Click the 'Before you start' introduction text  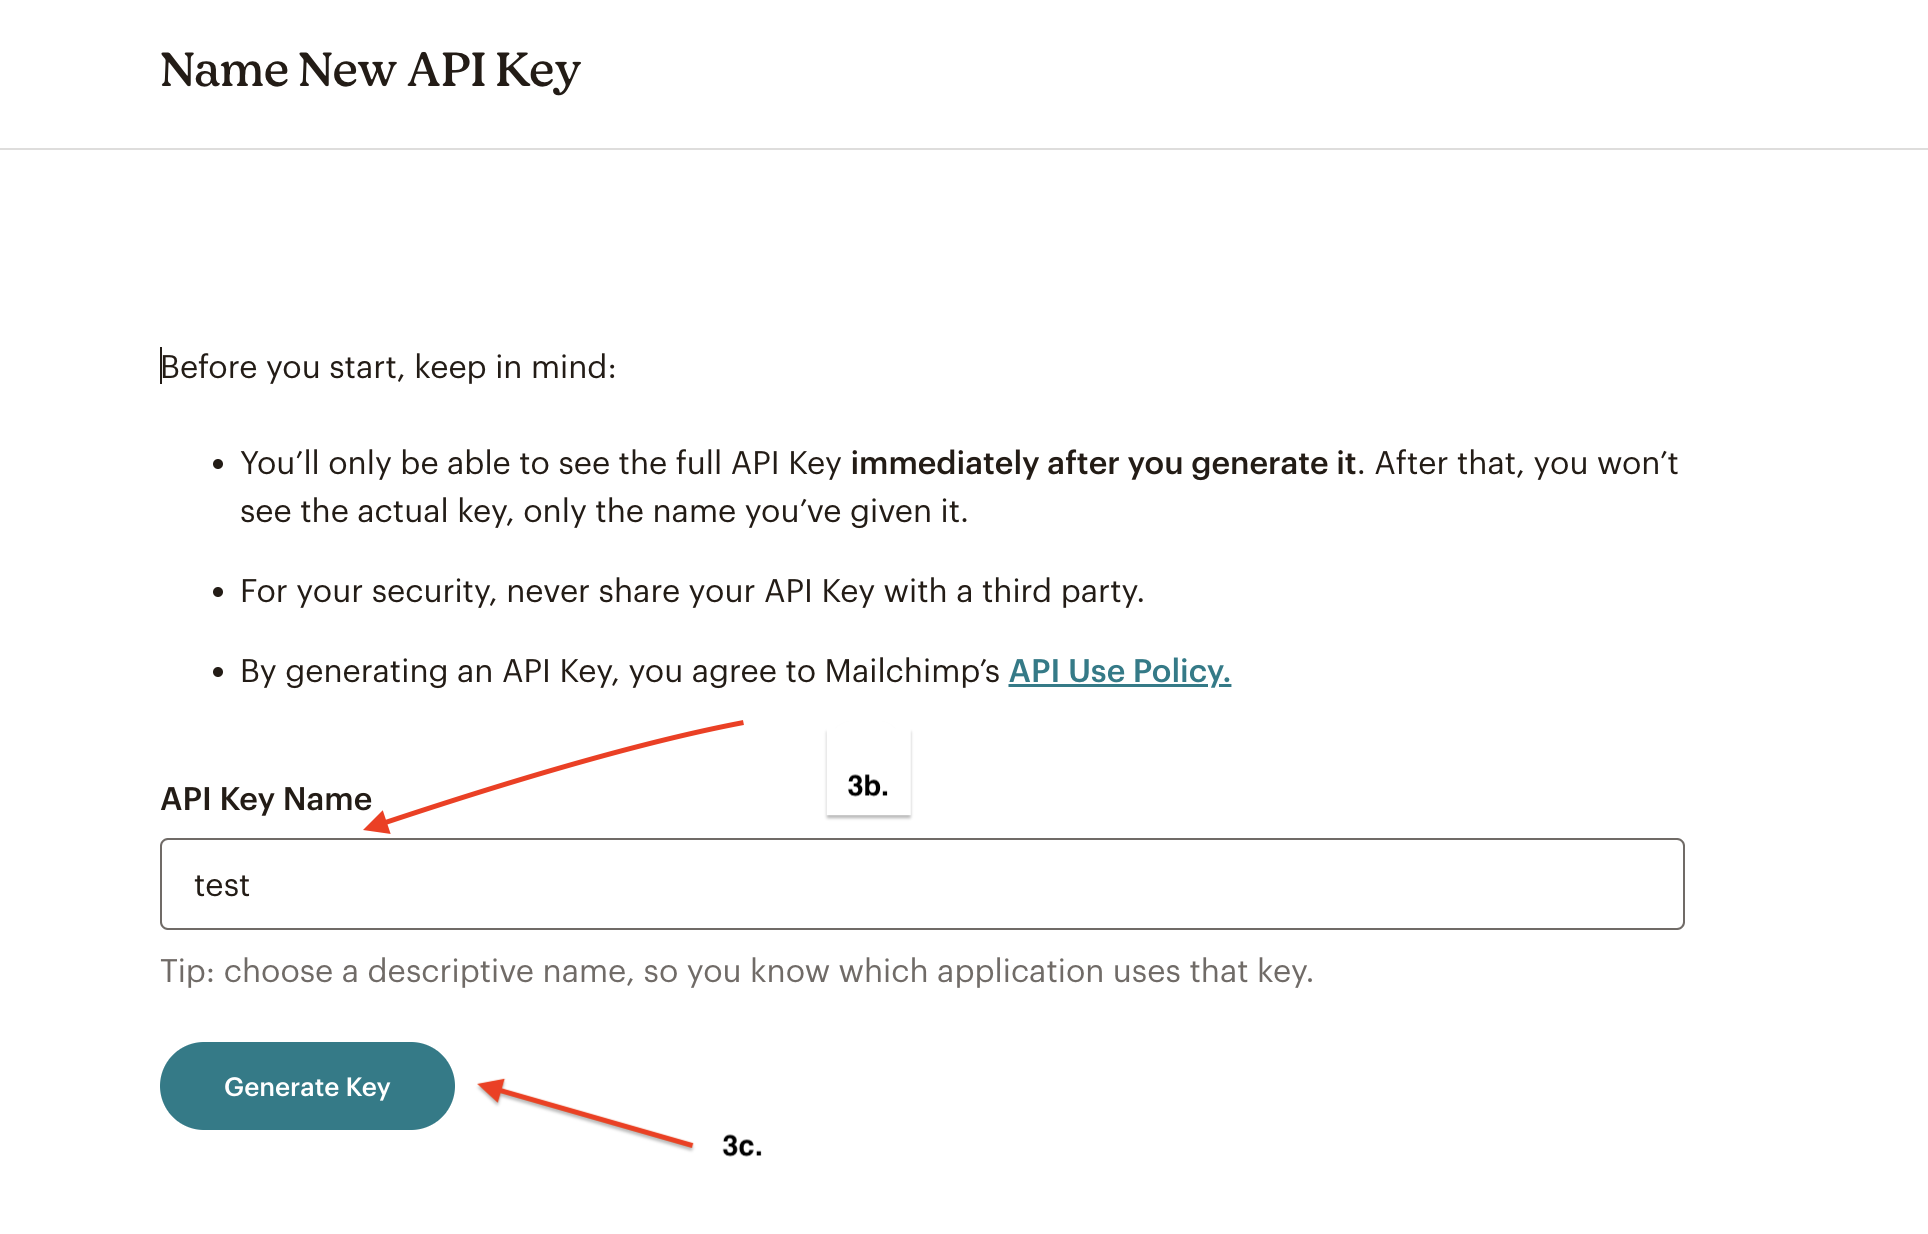click(389, 367)
